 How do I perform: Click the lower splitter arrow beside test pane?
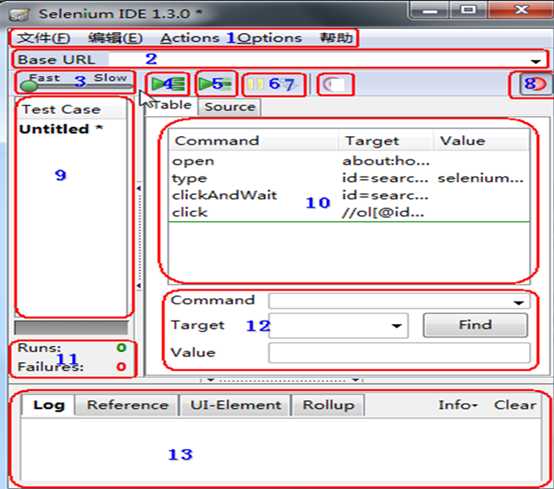[139, 285]
